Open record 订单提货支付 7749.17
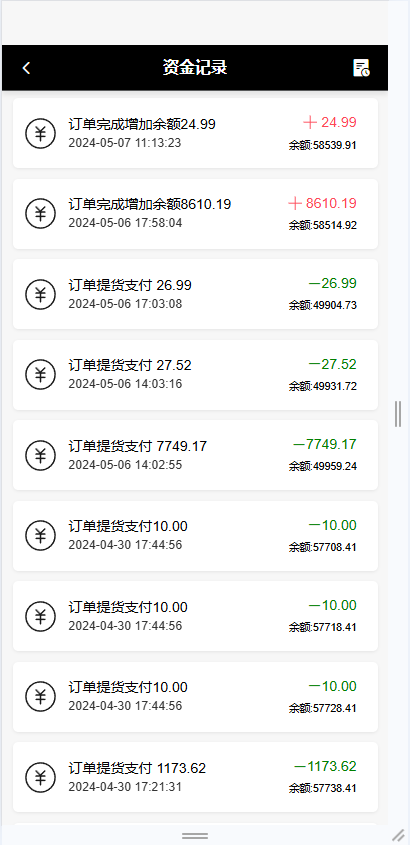410x845 pixels. tap(196, 455)
